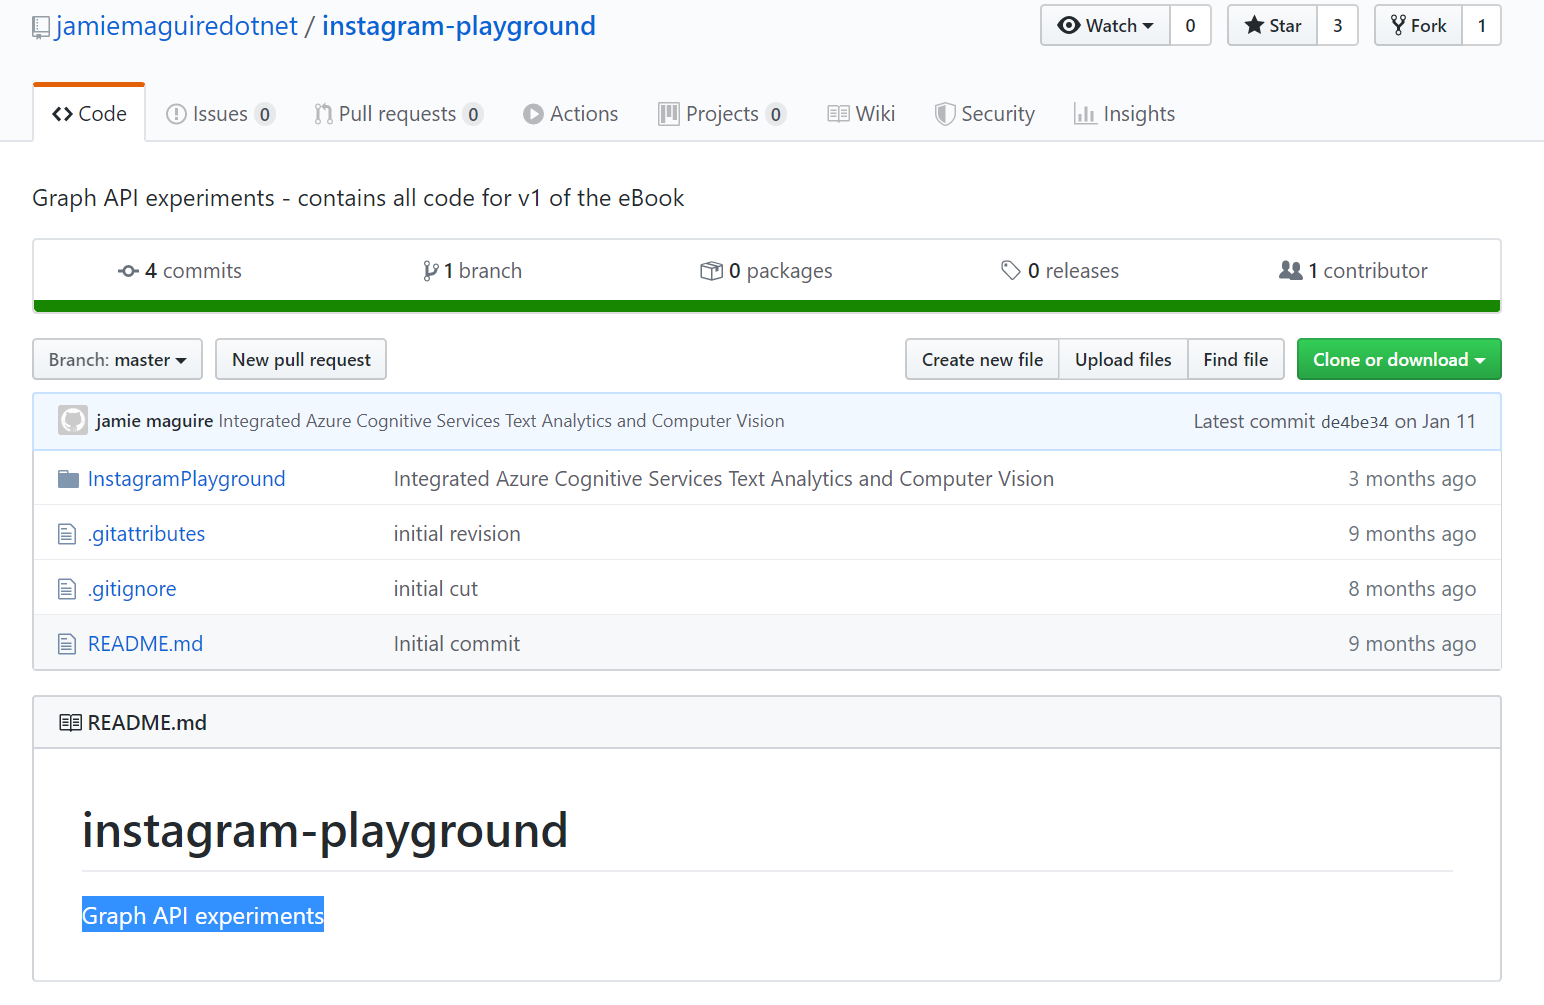Click InstagramPlayground row's Integrated Azure commit message
The width and height of the screenshot is (1544, 1005).
(x=724, y=479)
